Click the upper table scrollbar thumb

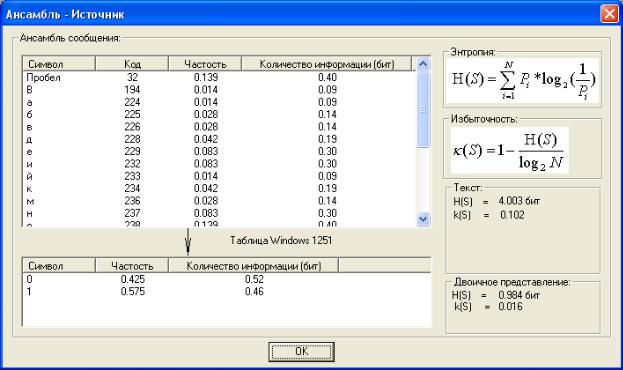(423, 109)
